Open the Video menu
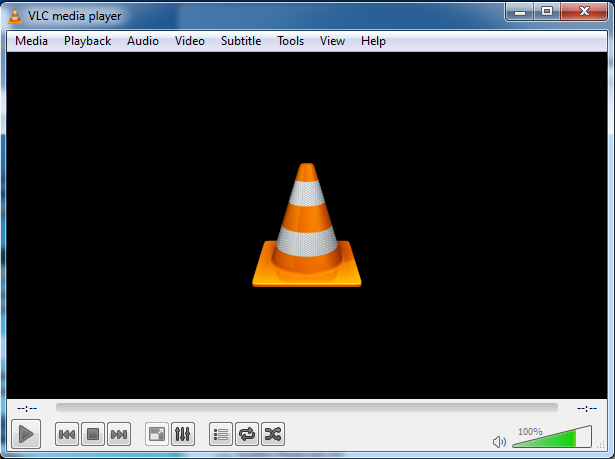The height and width of the screenshot is (459, 615). click(190, 41)
